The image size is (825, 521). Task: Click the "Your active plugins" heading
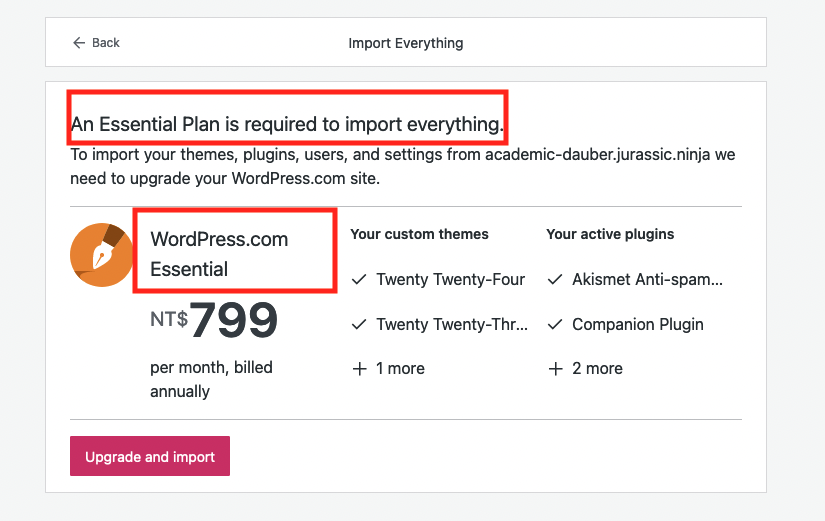[x=610, y=234]
